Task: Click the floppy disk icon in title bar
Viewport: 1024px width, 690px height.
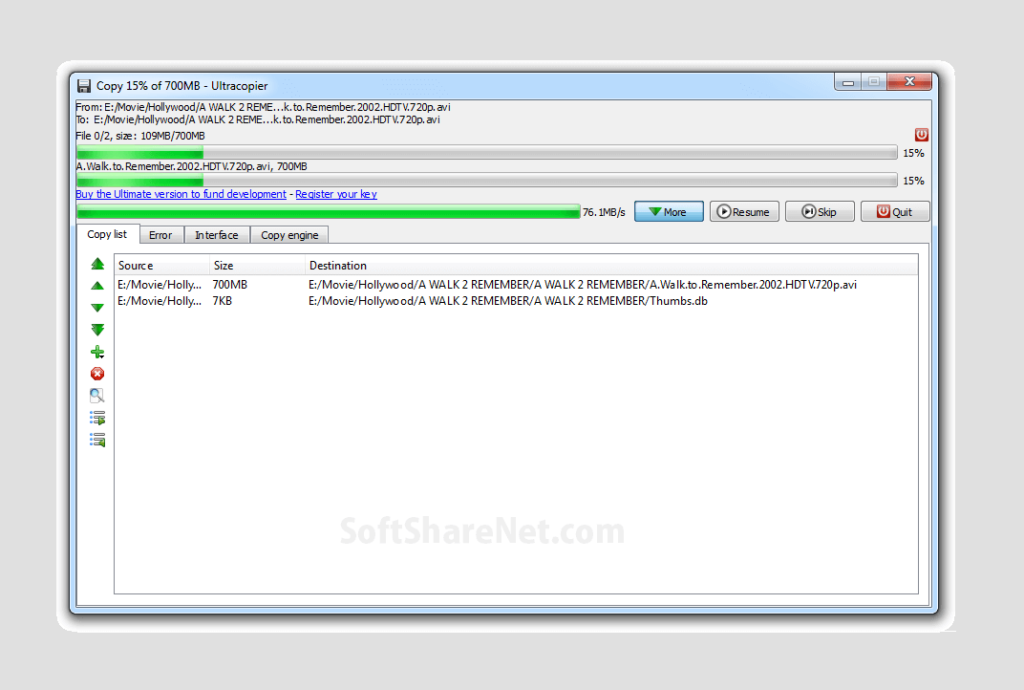Action: pos(84,86)
